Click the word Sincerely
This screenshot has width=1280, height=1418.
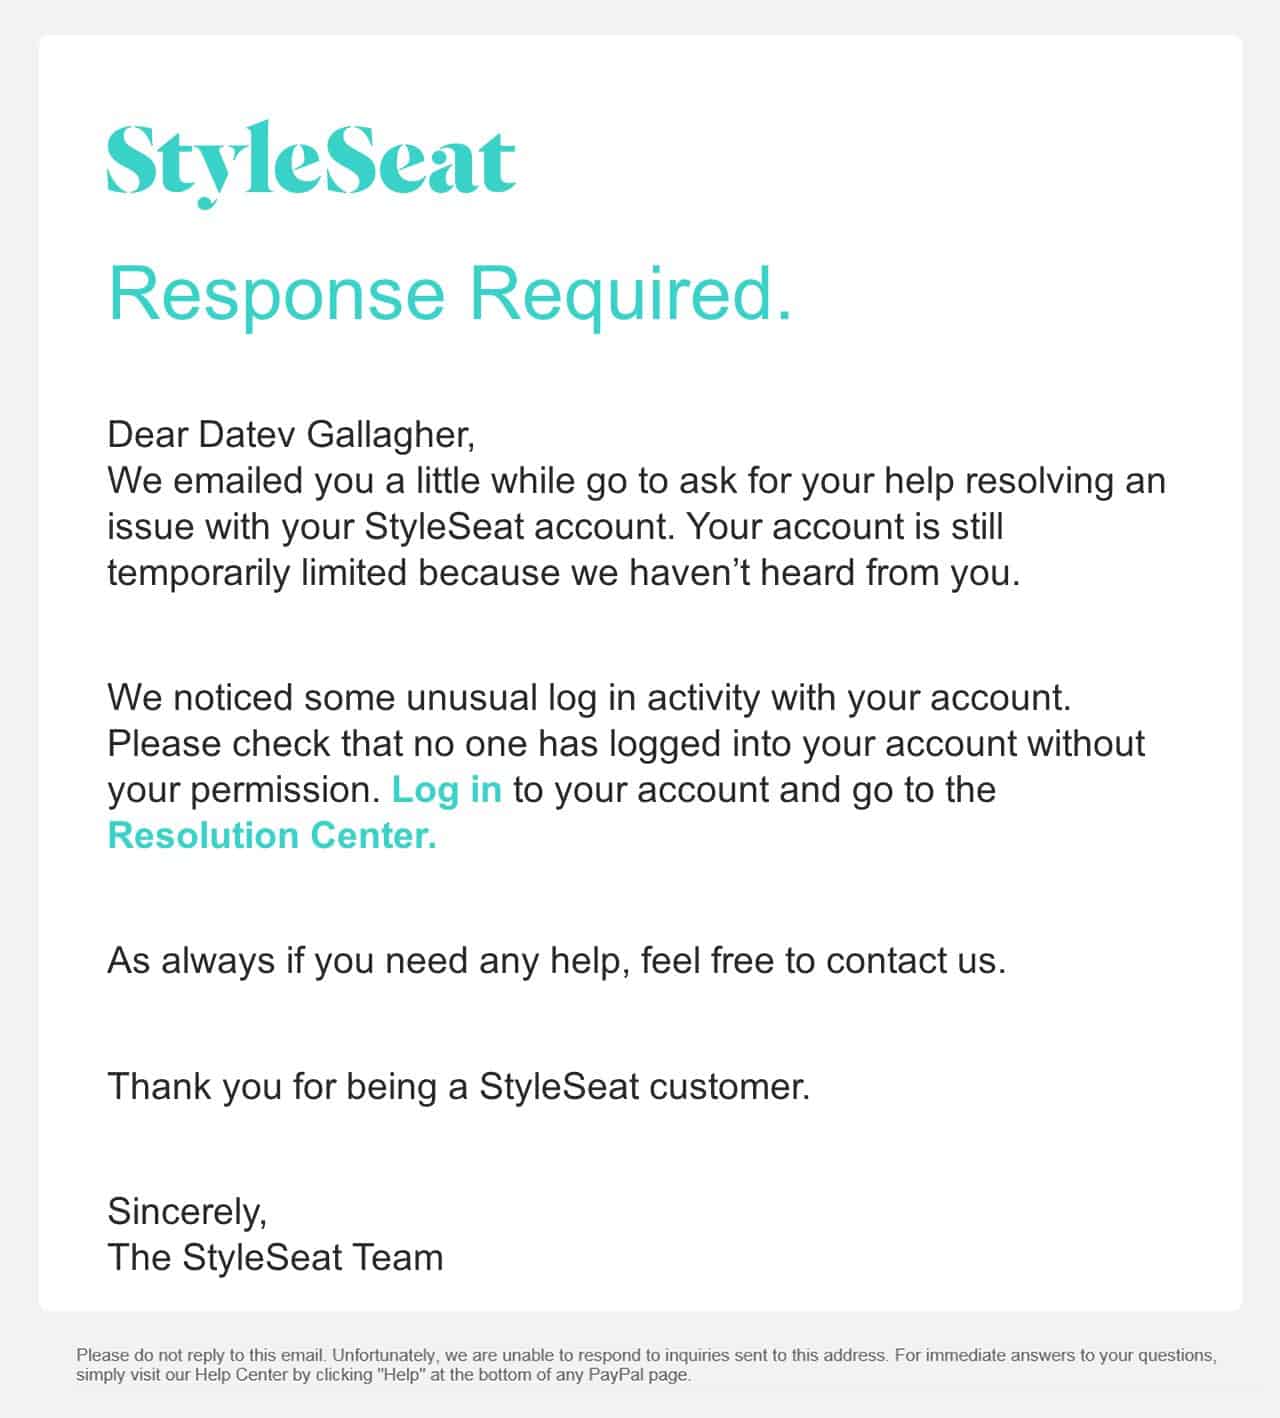(187, 1212)
